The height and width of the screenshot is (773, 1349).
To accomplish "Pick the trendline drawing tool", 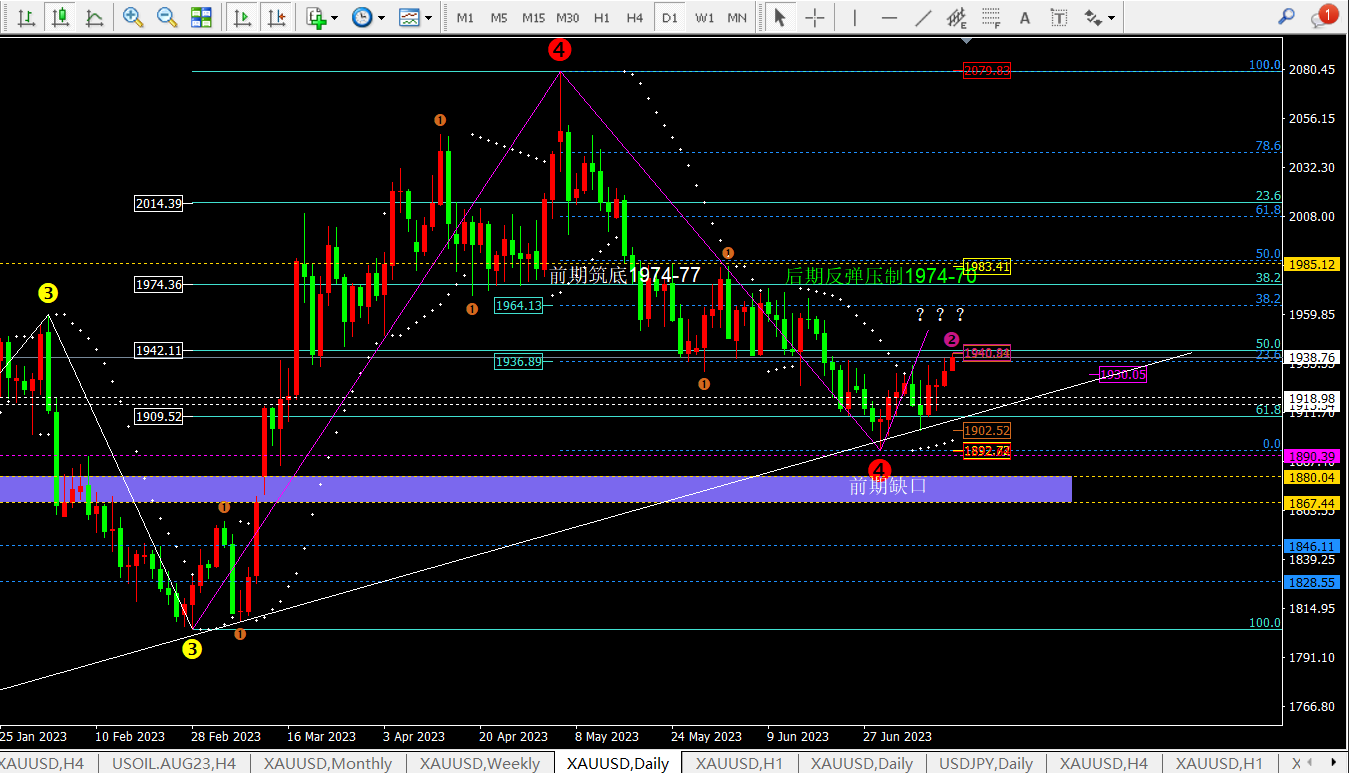I will [923, 17].
